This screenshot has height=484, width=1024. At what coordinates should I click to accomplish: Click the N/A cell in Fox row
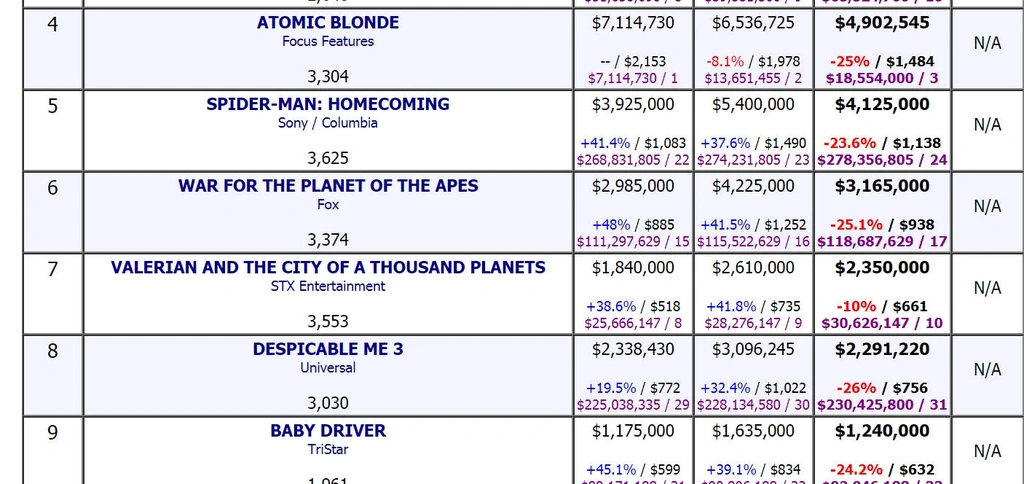click(x=987, y=206)
